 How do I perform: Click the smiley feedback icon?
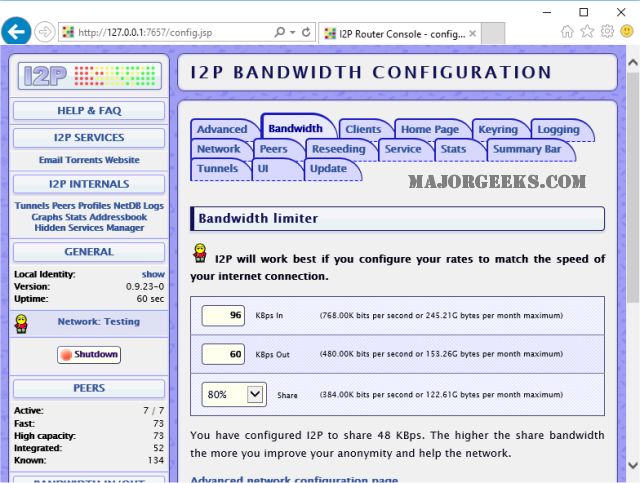click(x=627, y=31)
